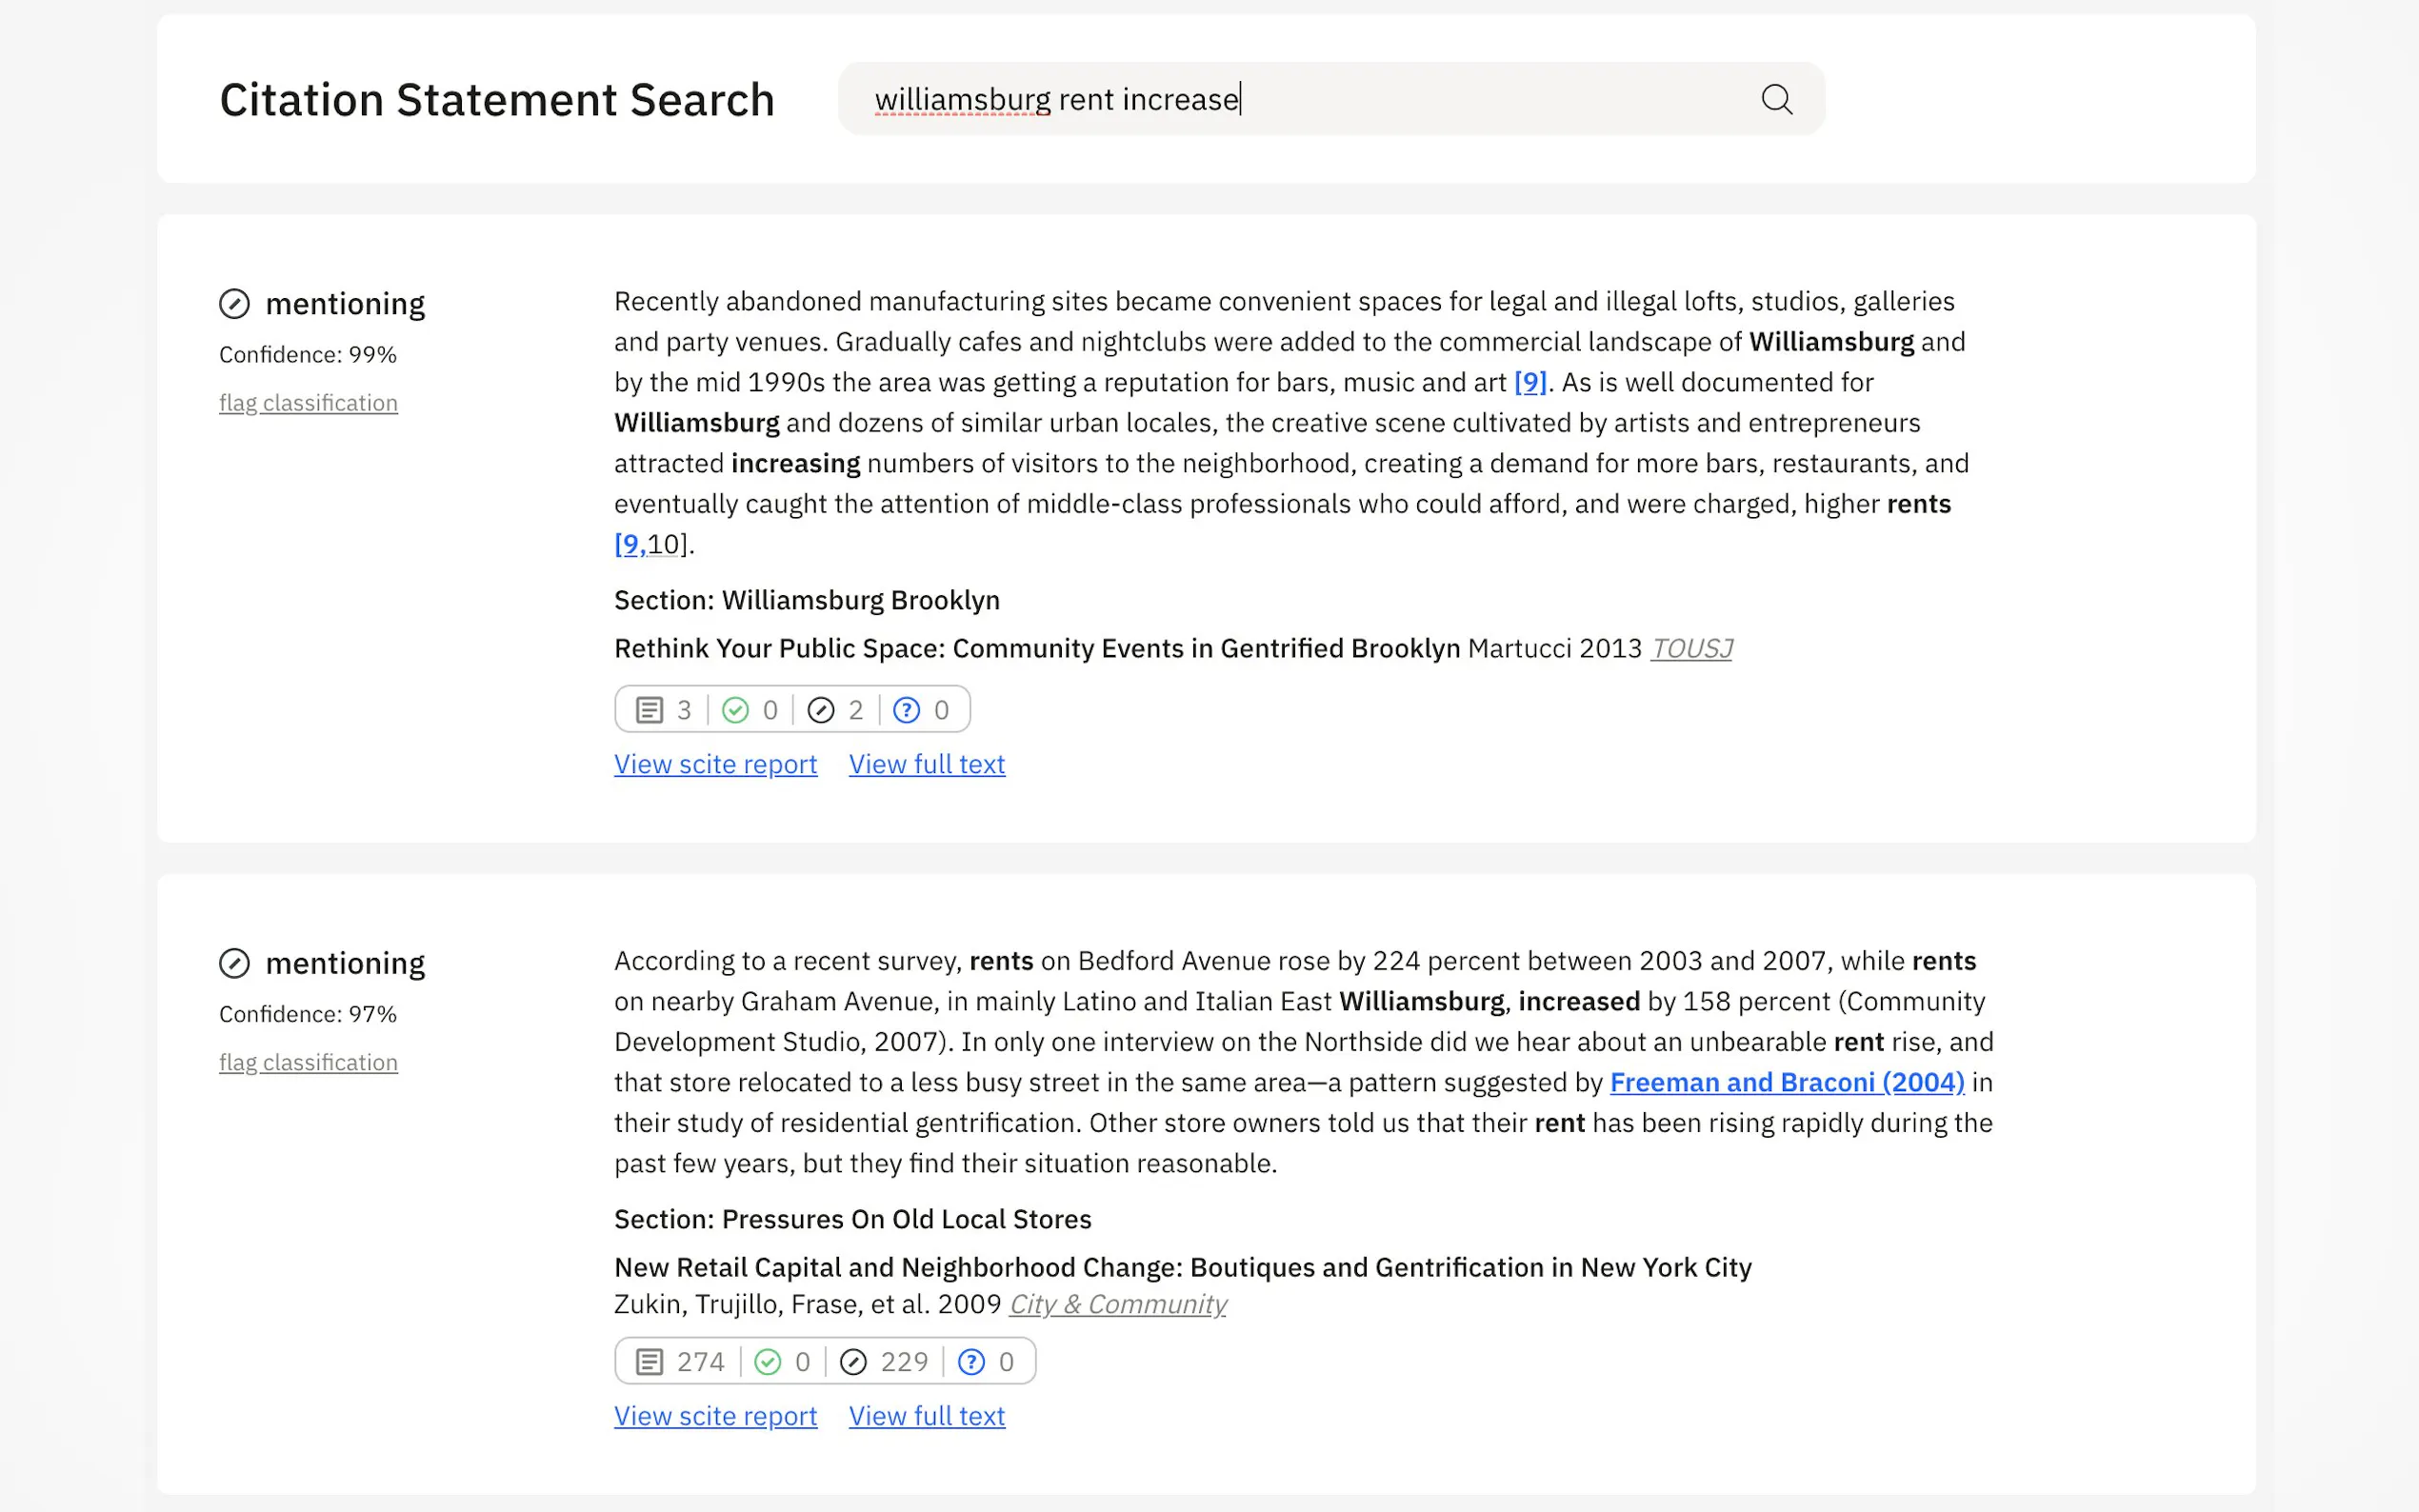This screenshot has height=1512, width=2419.
Task: Click the mentioning count icon showing 229
Action: click(x=853, y=1362)
